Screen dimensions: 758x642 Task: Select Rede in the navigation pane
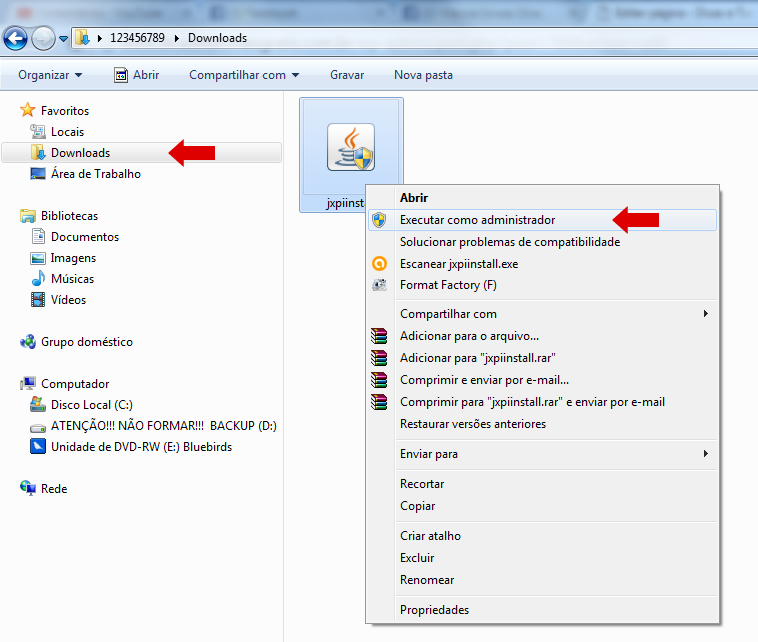(x=54, y=489)
